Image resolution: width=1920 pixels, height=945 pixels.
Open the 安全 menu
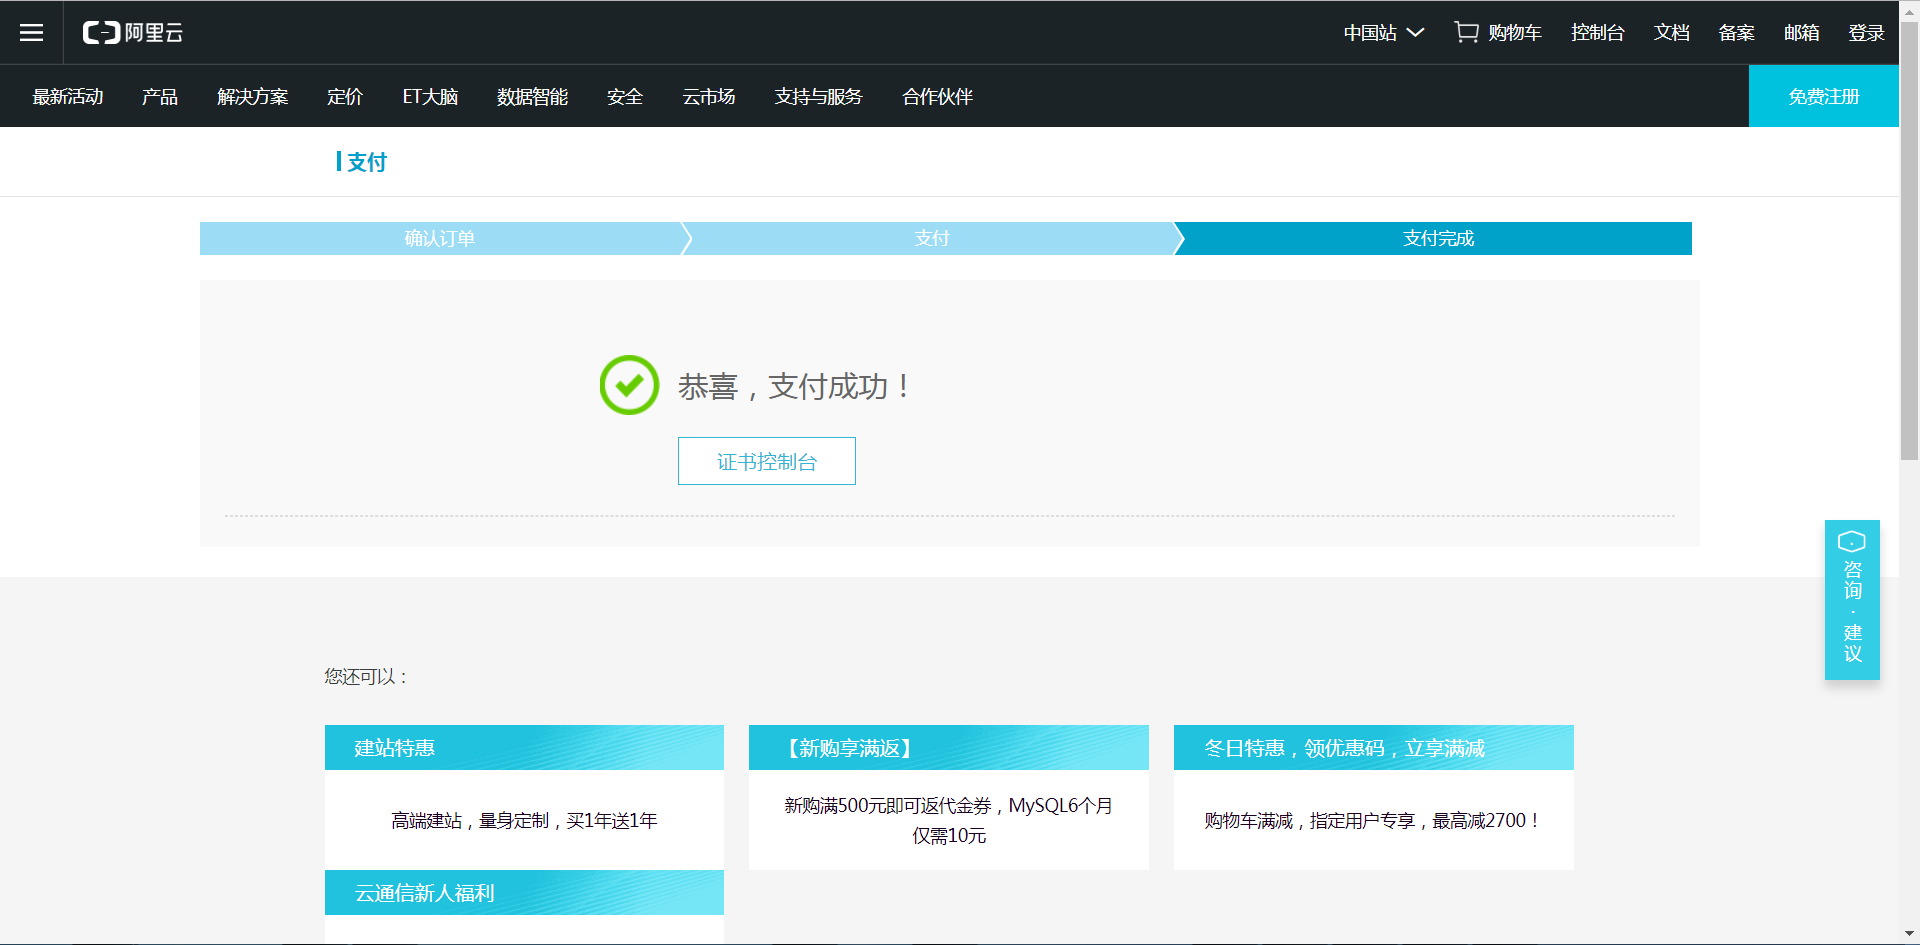tap(625, 97)
